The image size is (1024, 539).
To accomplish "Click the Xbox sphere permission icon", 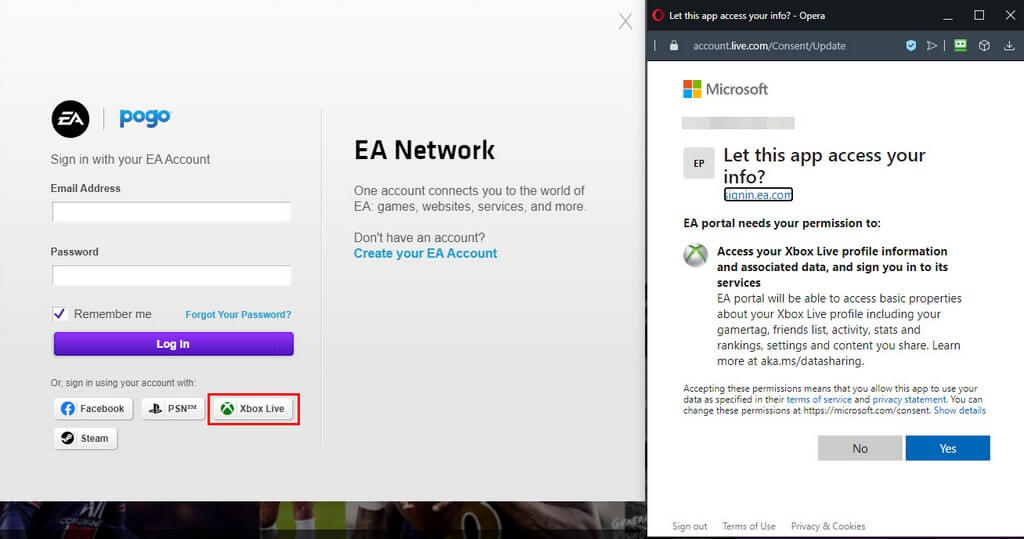I will (696, 255).
